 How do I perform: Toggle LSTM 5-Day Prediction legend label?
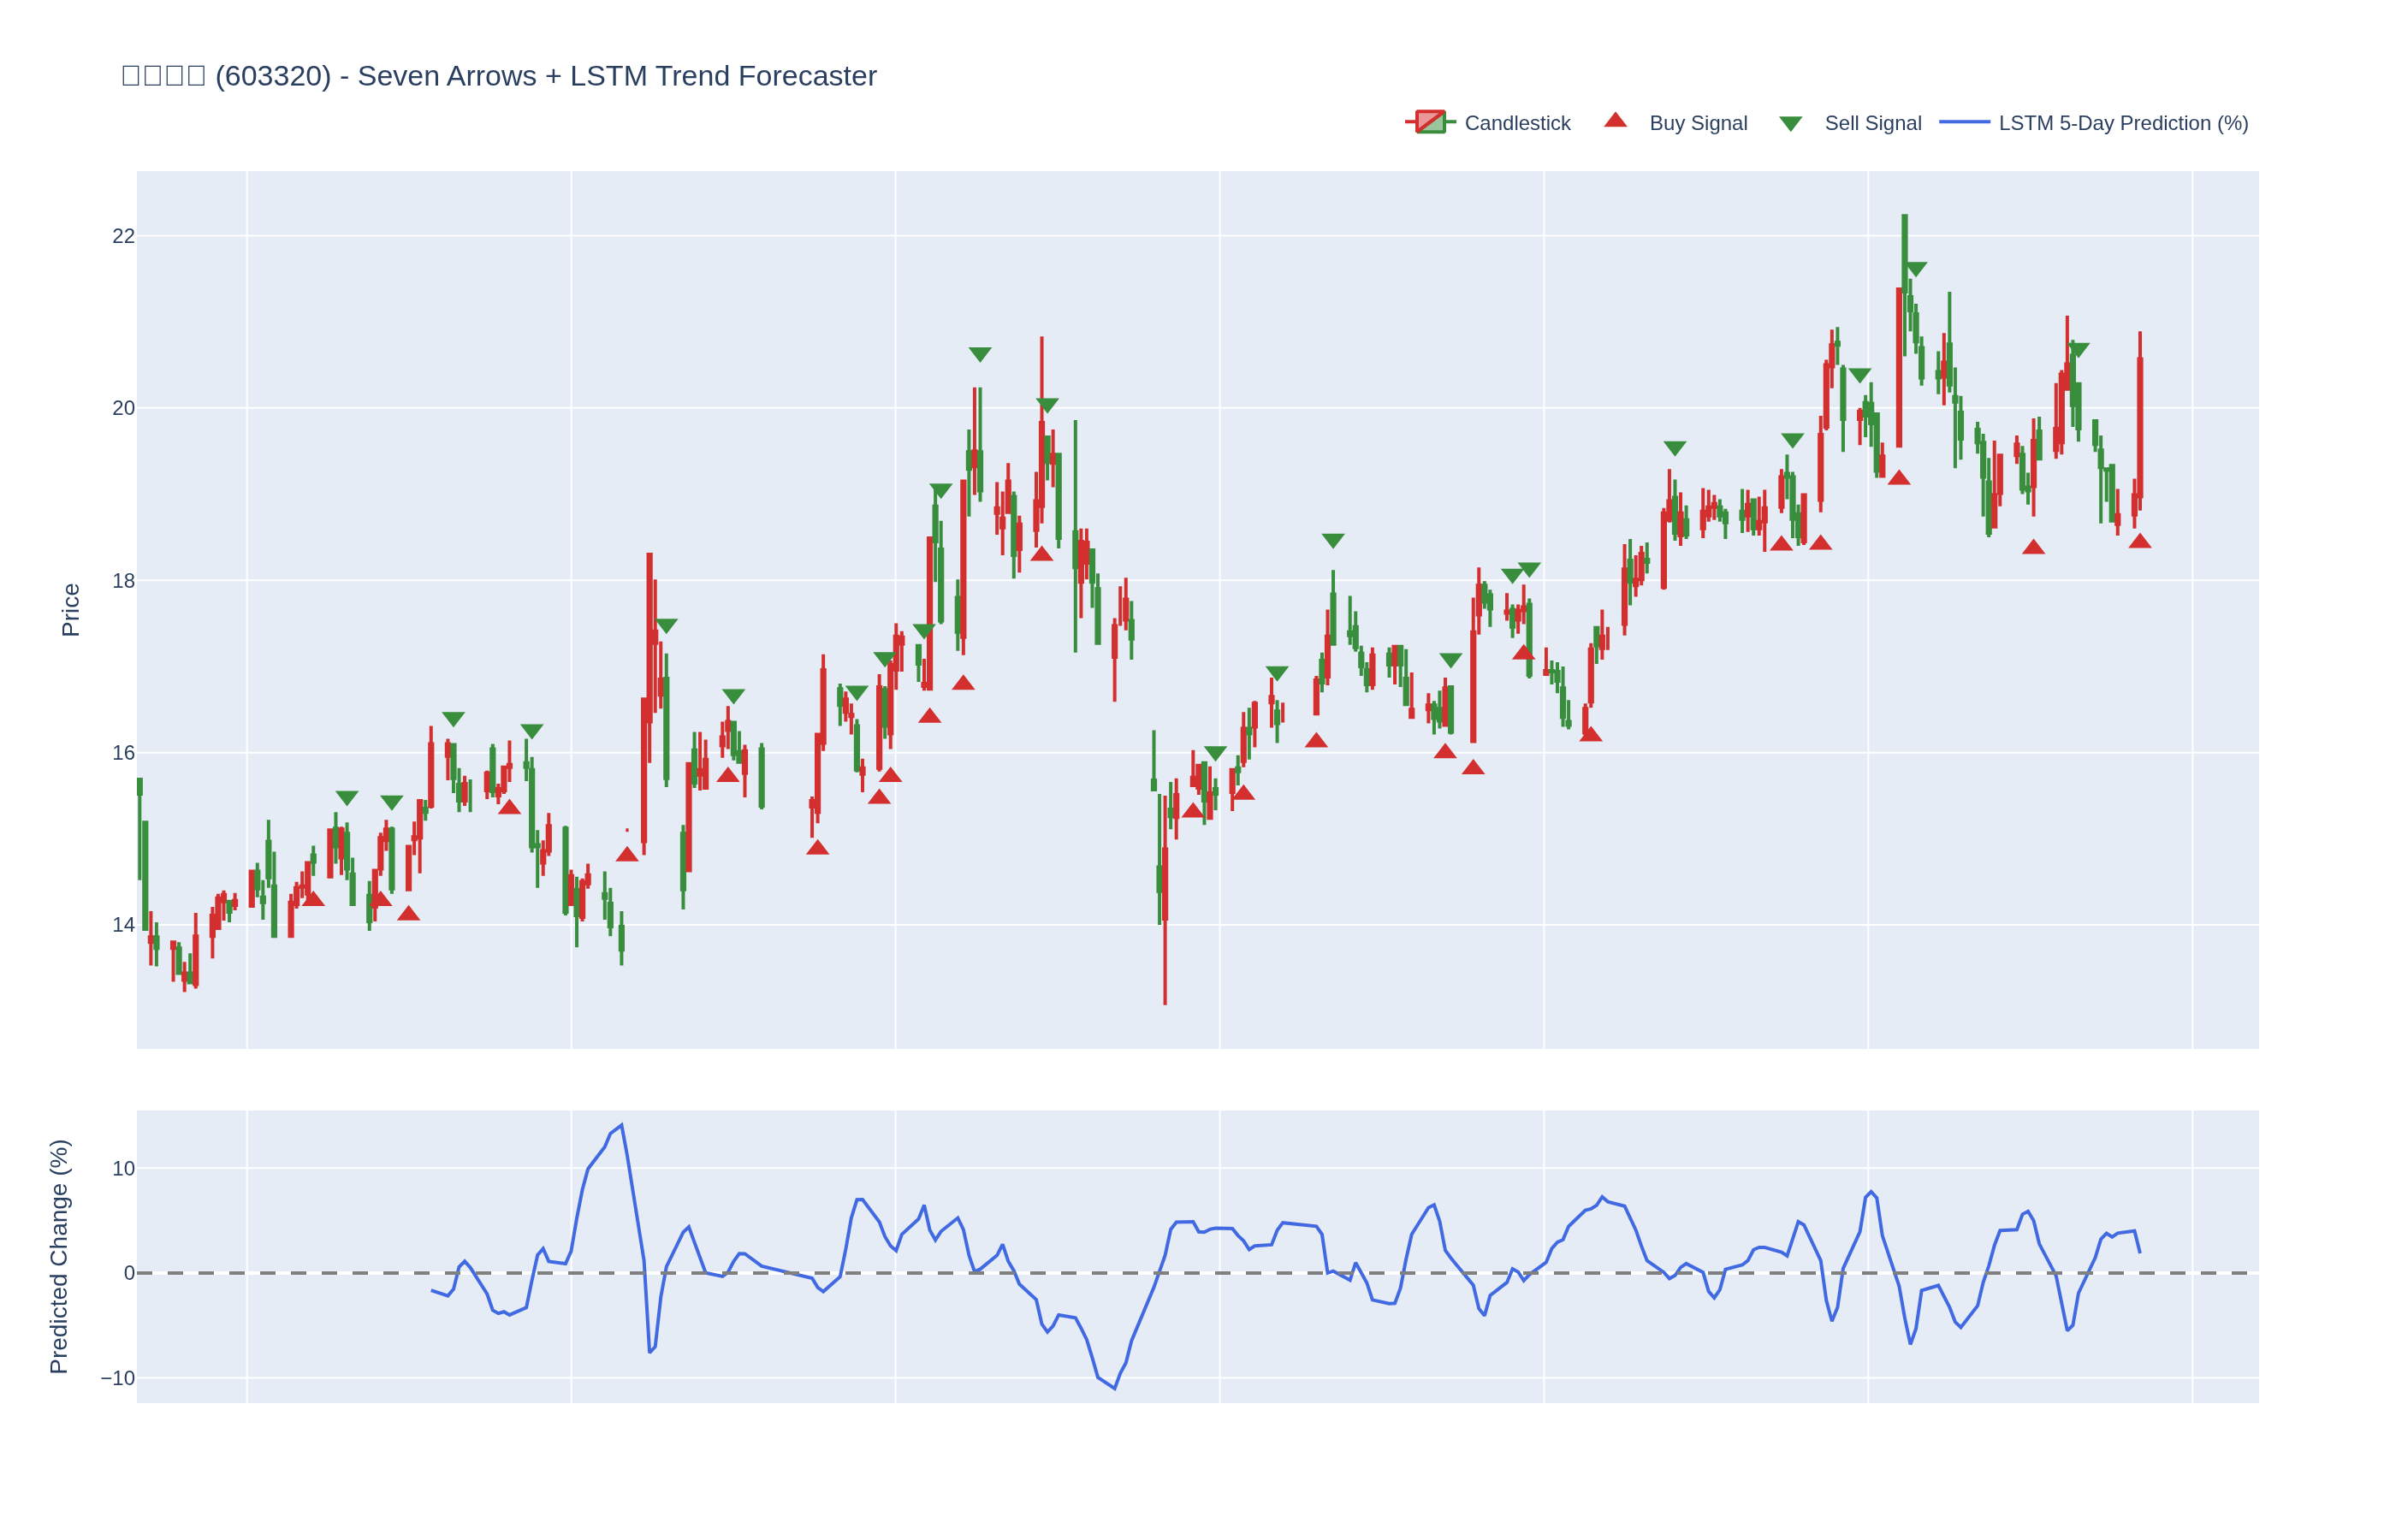[2122, 123]
